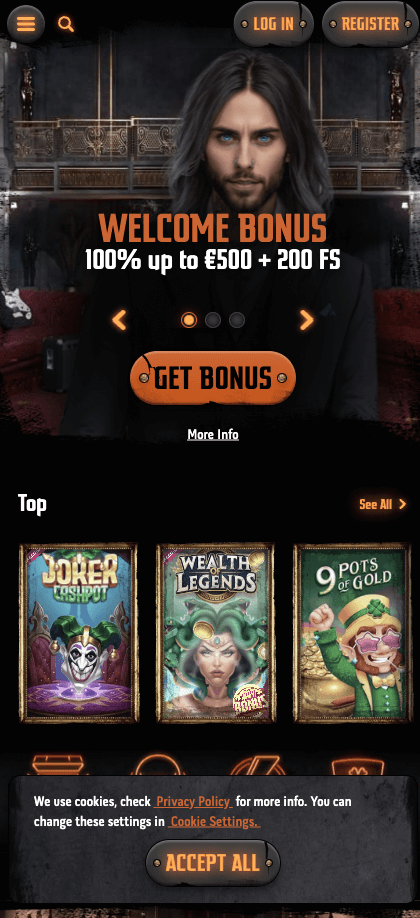Screen dimensions: 420x918
Task: Click the orange search magnifier icon
Action: click(66, 24)
